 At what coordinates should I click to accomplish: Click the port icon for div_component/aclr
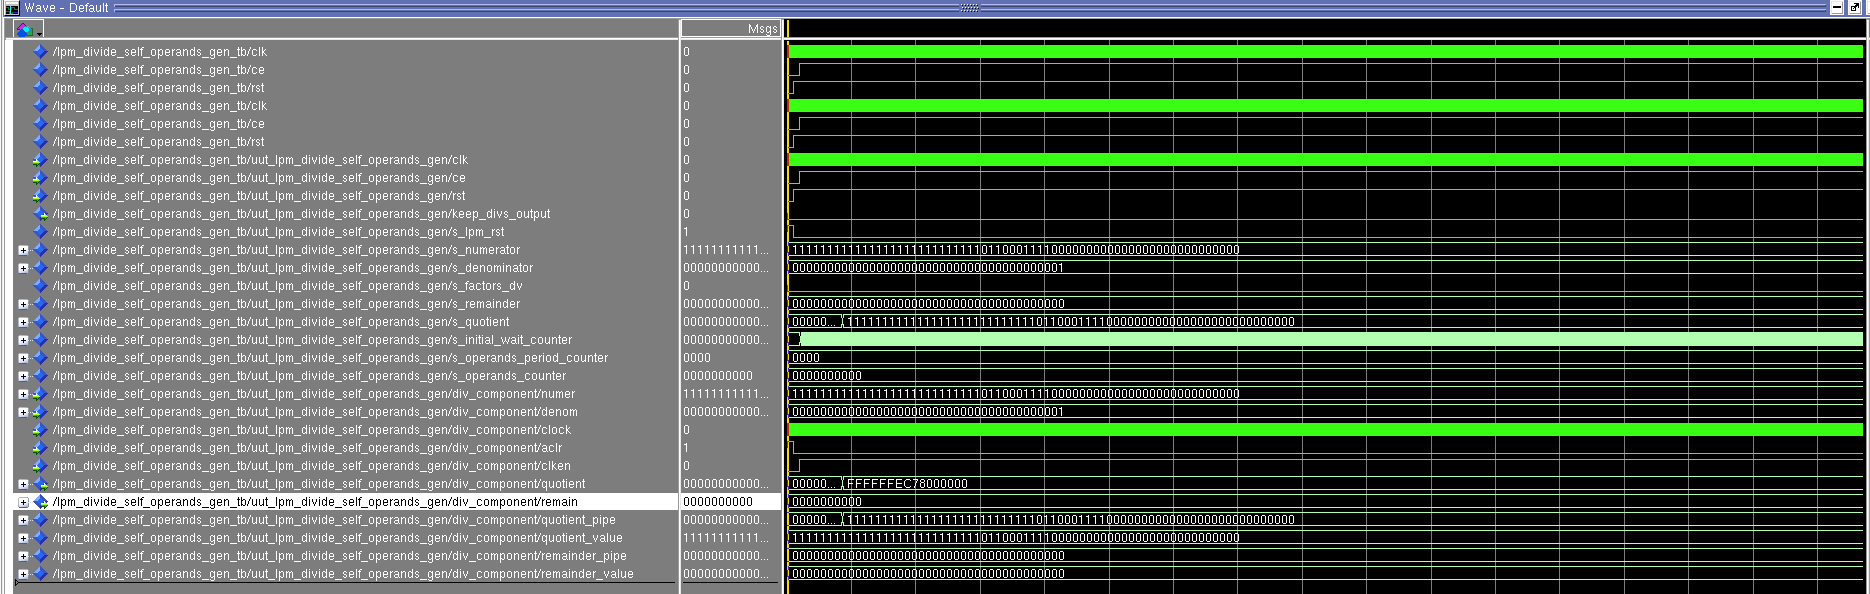coord(40,448)
